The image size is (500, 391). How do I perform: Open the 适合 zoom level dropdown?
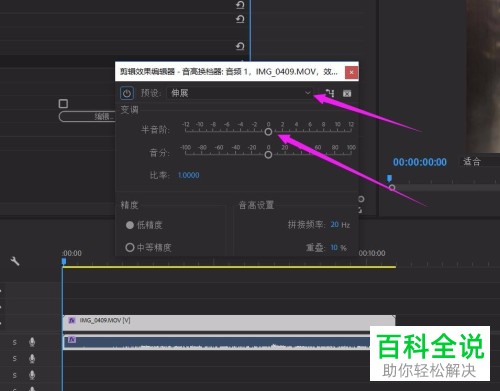480,162
